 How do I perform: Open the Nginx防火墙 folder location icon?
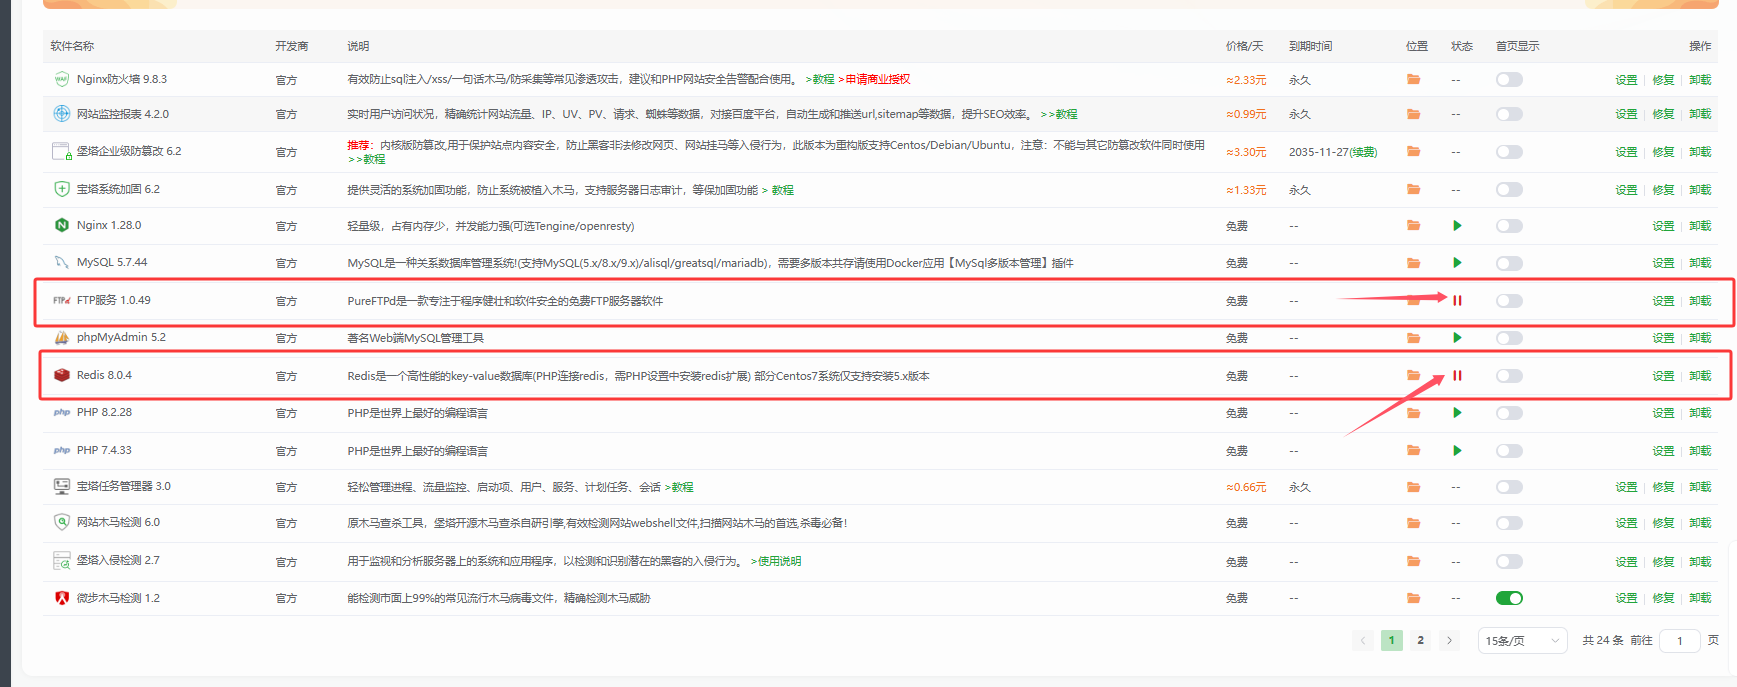(1413, 79)
